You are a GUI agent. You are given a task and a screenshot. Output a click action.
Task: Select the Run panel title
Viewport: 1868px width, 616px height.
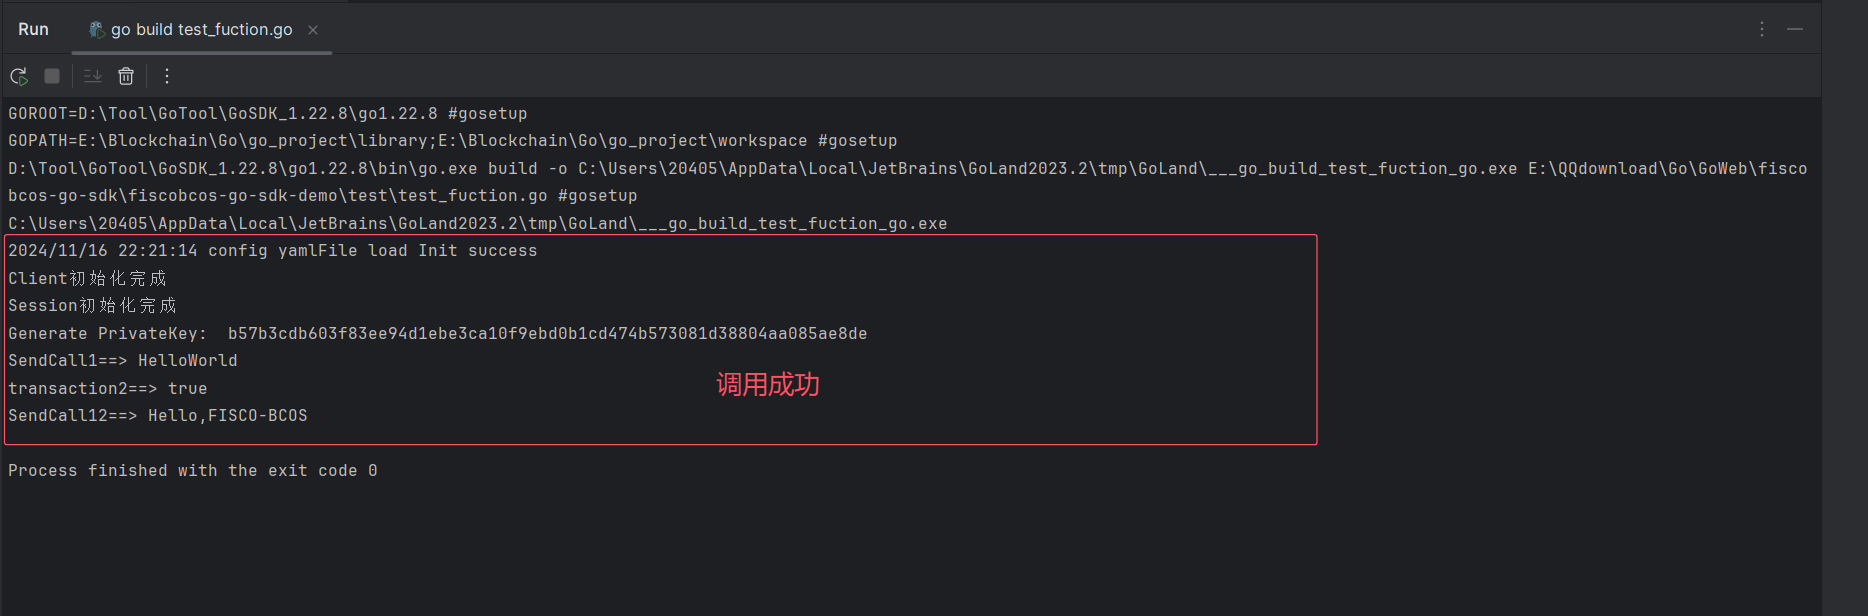33,29
